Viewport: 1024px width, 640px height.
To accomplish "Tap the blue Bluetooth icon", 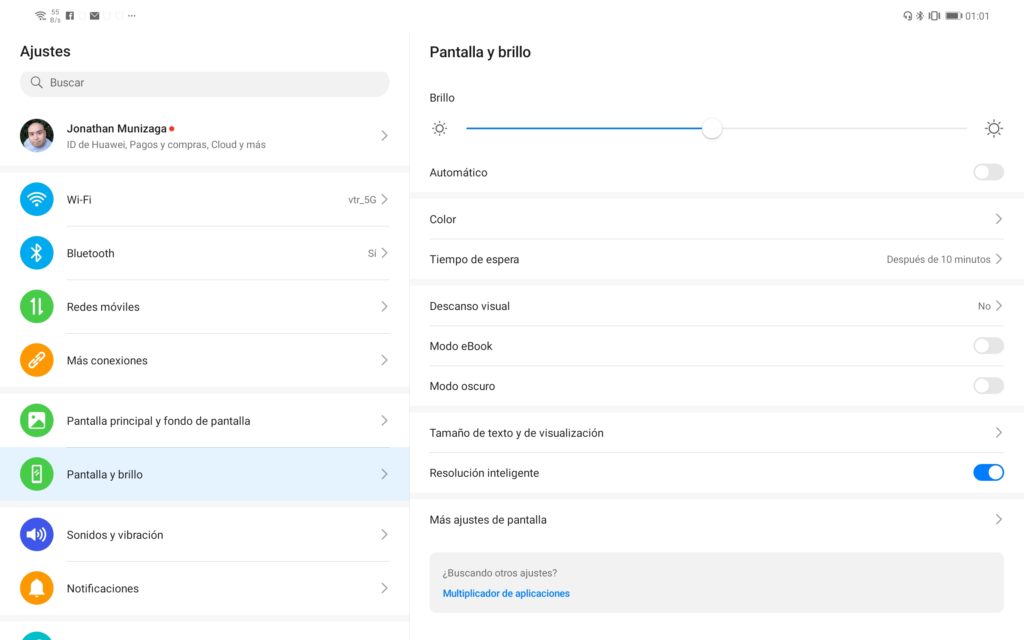I will (x=37, y=253).
